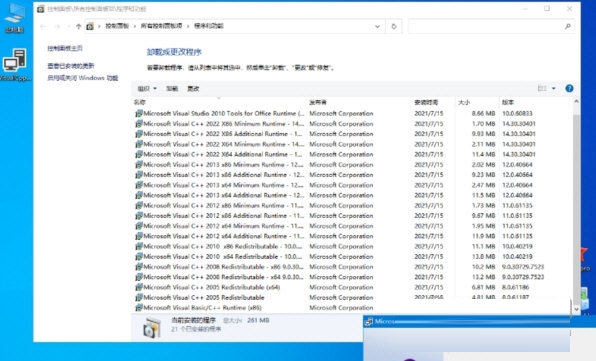Click icon of Visual Basic/C++ Runtime (x86)
Viewport: 596px width, 361px height.
click(139, 308)
